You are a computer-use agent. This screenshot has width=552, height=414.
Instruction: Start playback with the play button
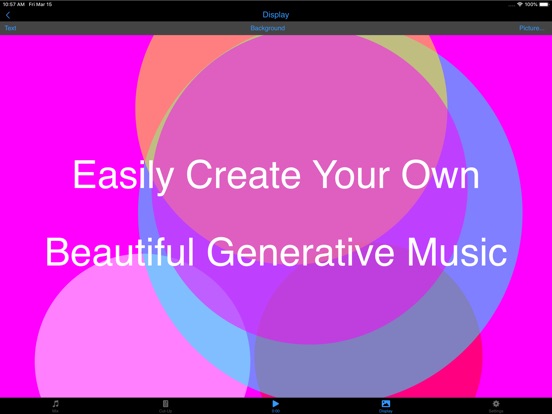[276, 404]
